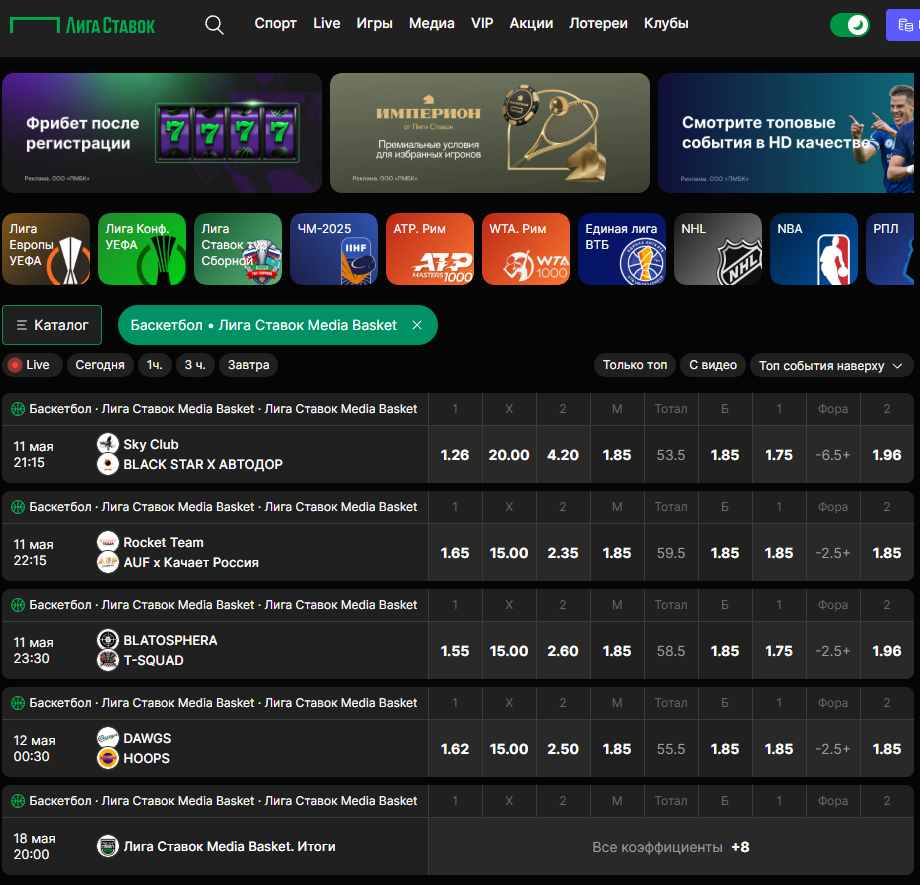Image resolution: width=920 pixels, height=885 pixels.
Task: Select total 53.5 value in Sky Club row
Action: [671, 455]
